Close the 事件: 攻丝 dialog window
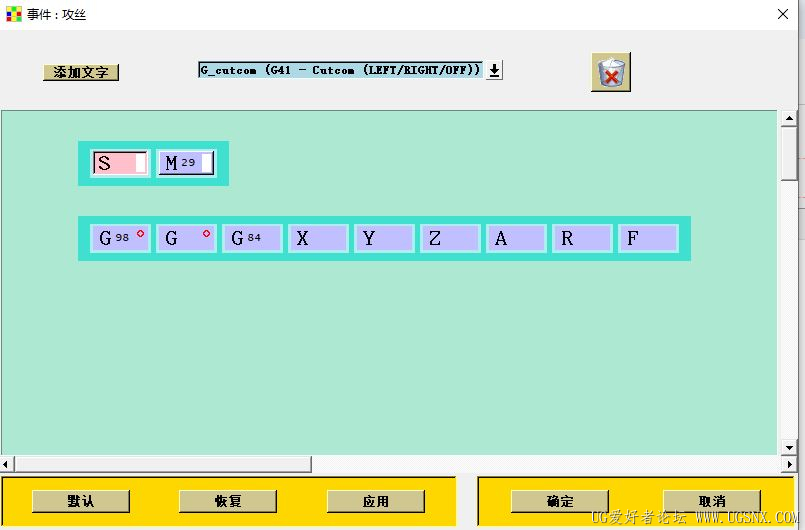Viewport: 805px width, 530px height. pyautogui.click(x=782, y=14)
